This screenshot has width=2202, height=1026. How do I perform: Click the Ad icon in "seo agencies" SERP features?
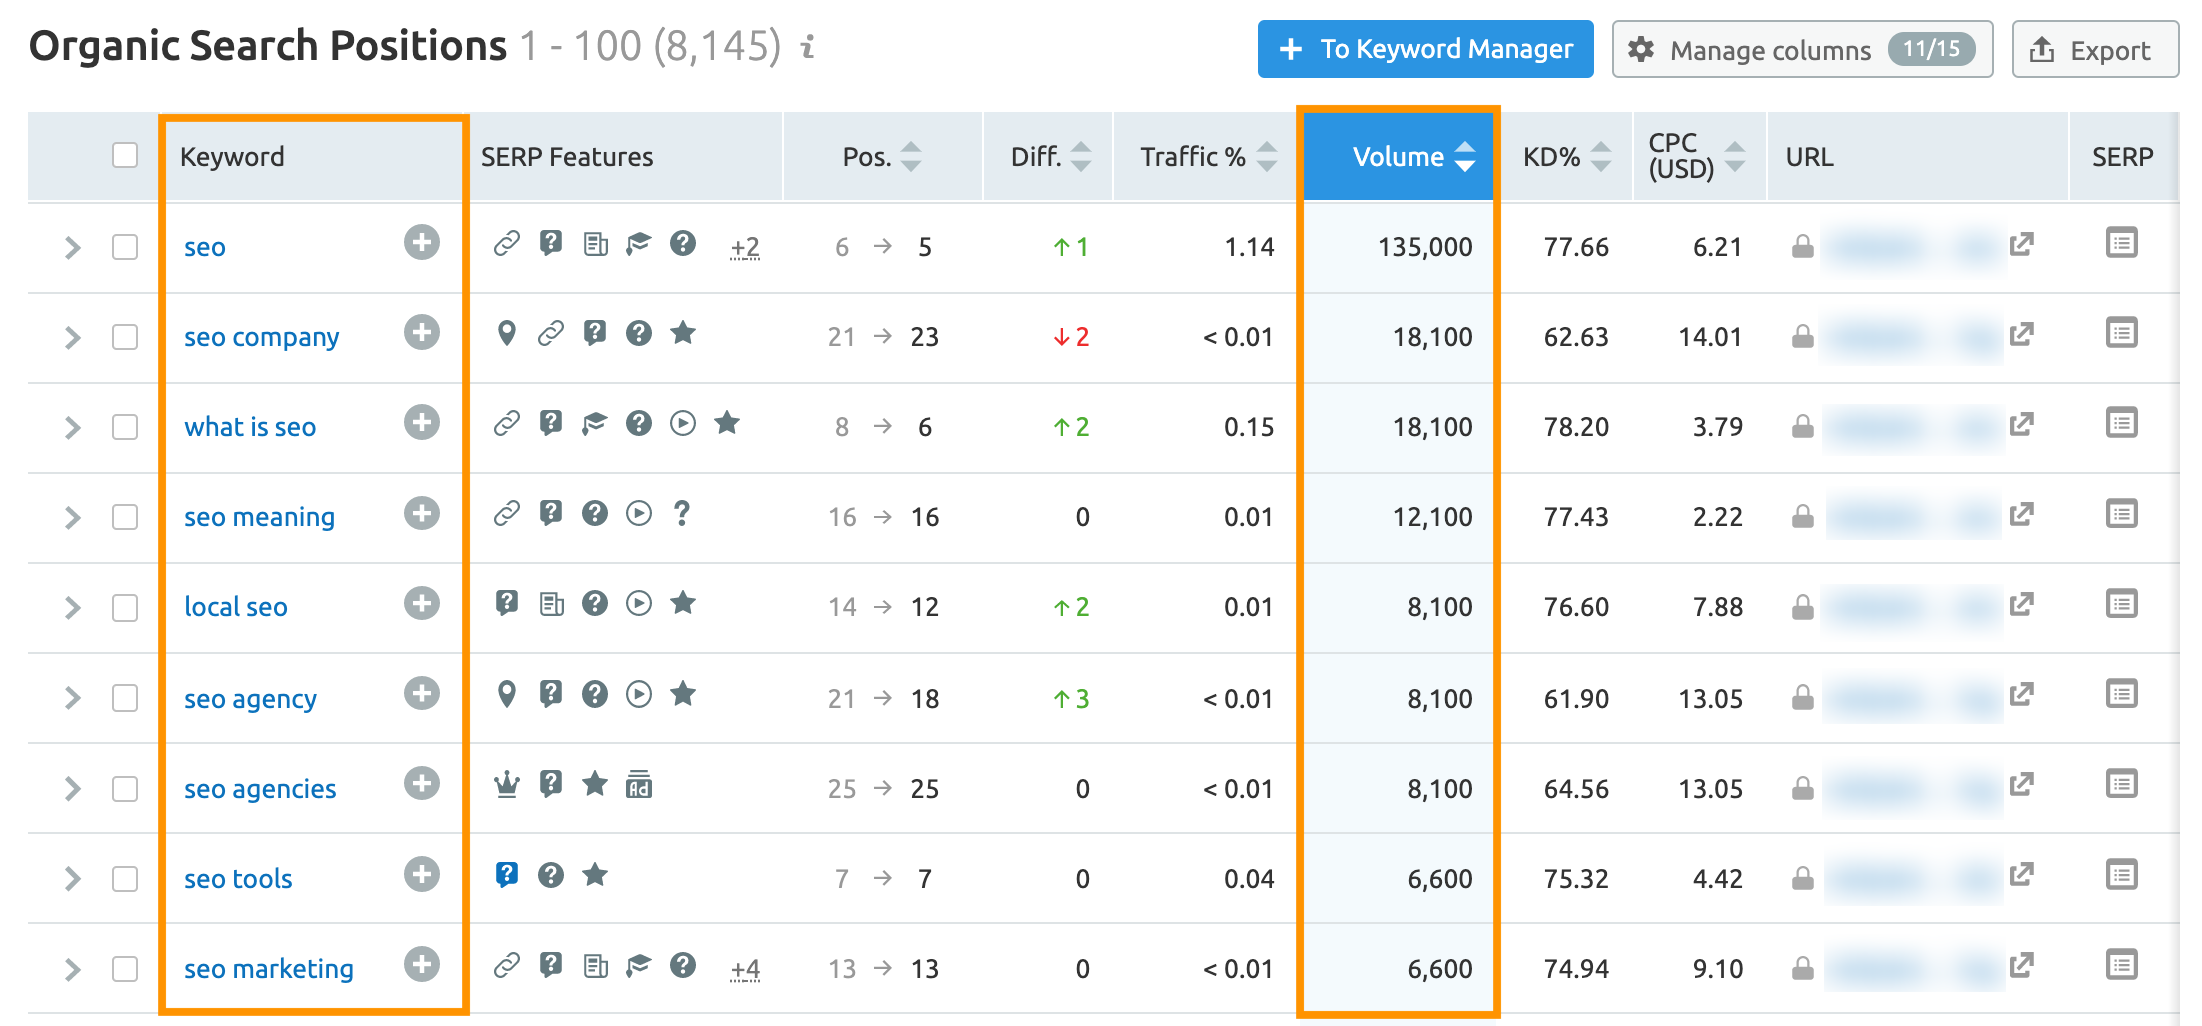pos(639,784)
